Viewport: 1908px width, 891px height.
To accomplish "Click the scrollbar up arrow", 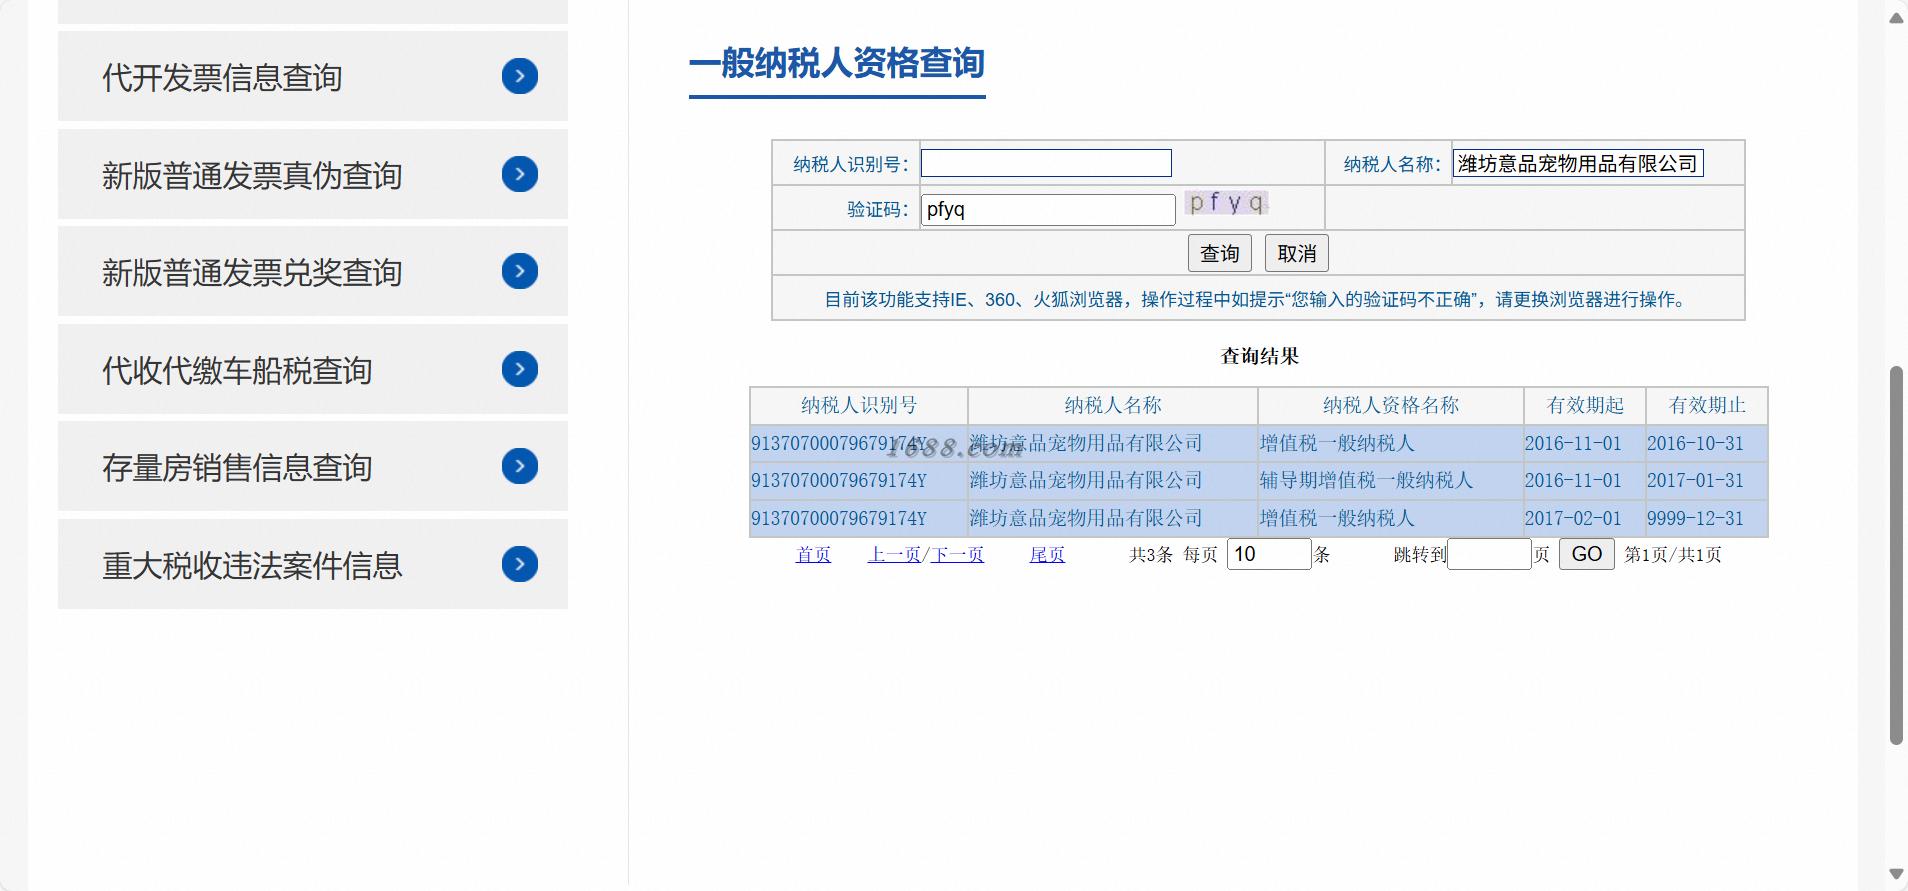I will [x=1896, y=18].
